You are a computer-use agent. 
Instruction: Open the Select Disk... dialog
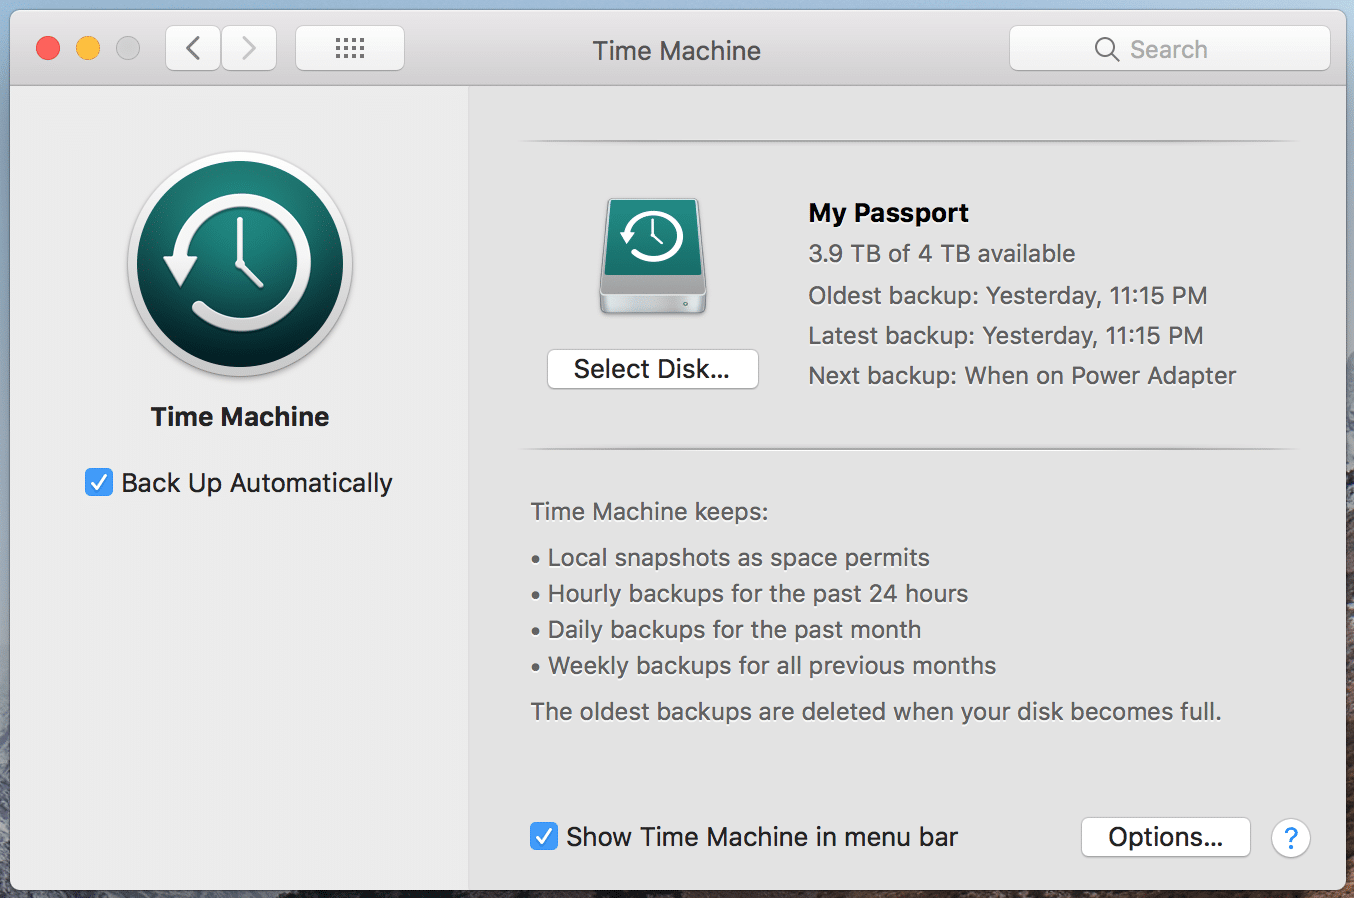(652, 369)
